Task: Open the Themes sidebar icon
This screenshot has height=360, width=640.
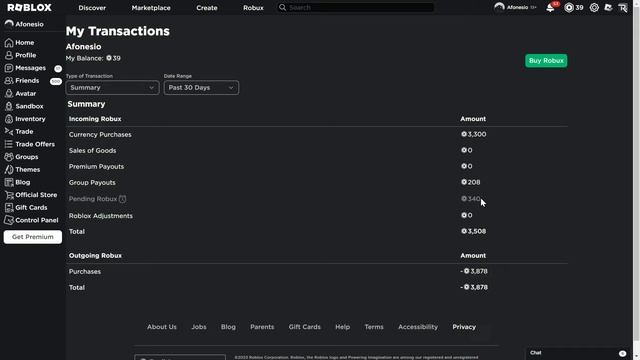Action: tap(9, 169)
